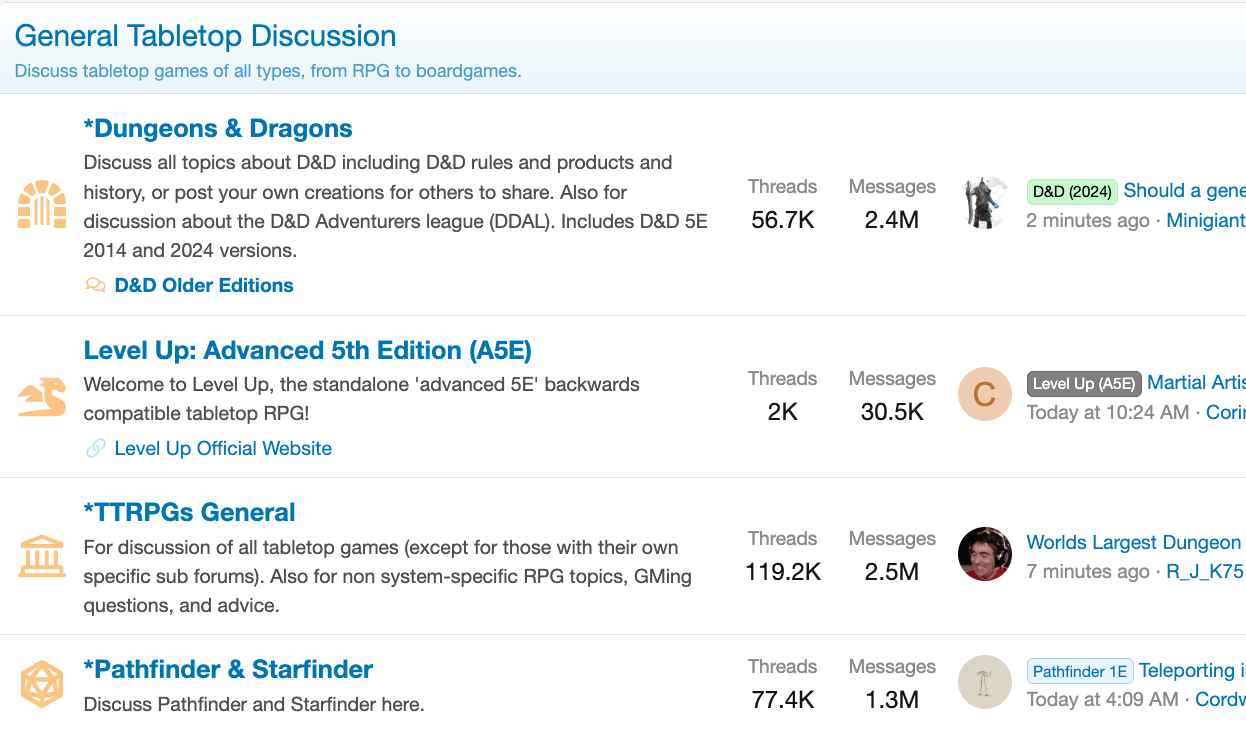This screenshot has width=1246, height=733.
Task: Click the orange C avatar in the A5E row
Action: (984, 394)
